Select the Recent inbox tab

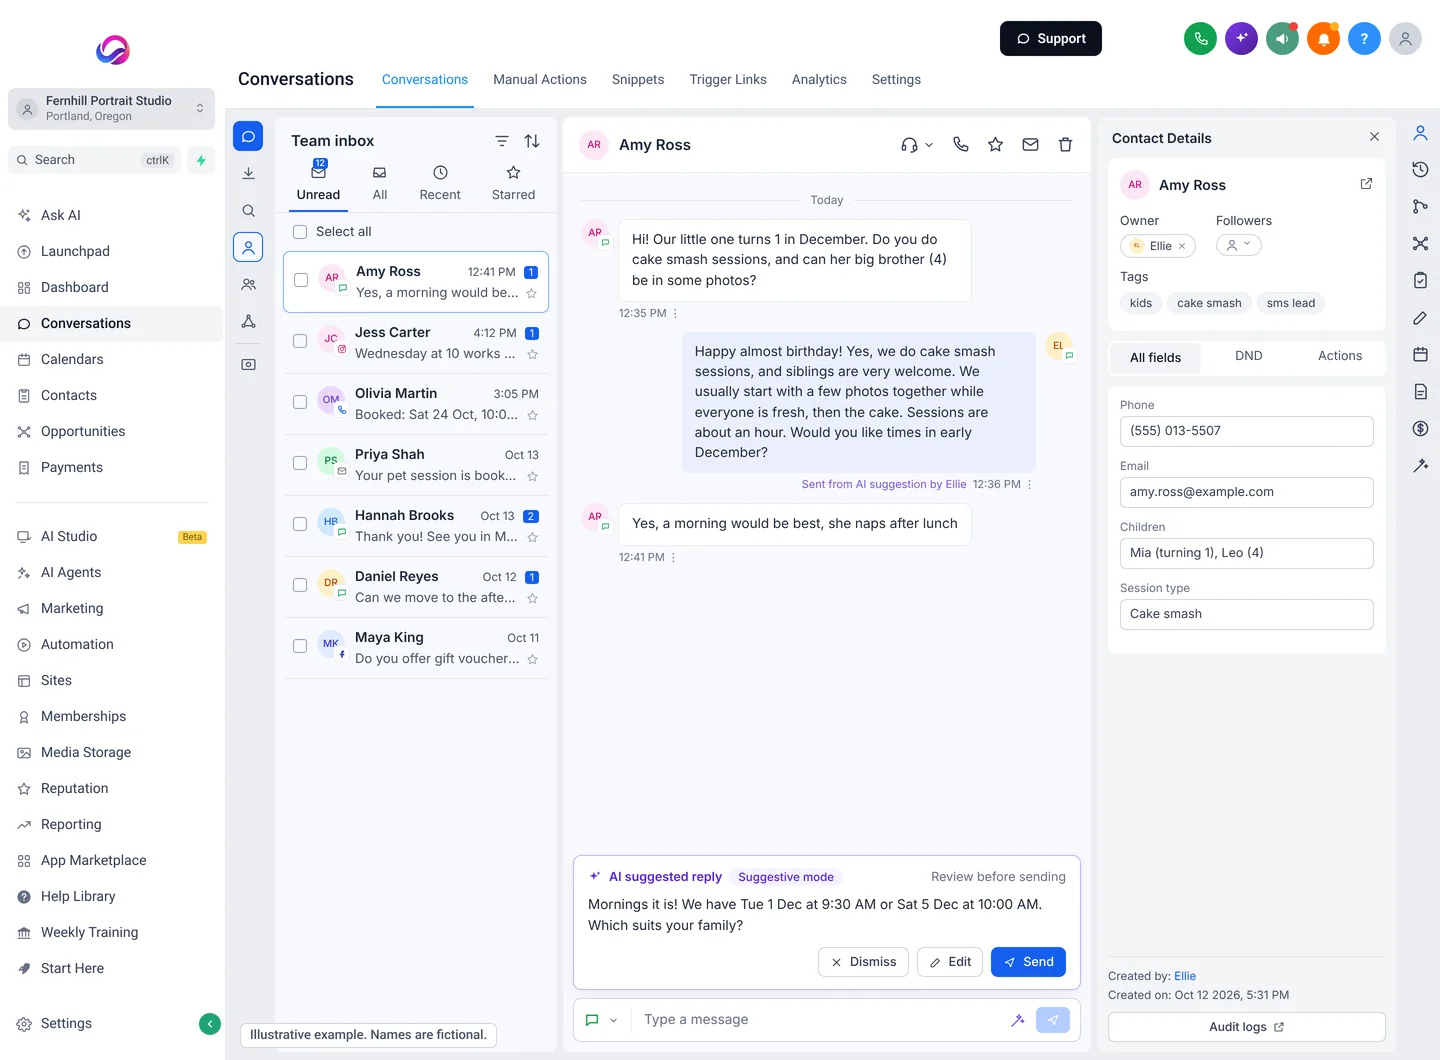click(x=440, y=183)
